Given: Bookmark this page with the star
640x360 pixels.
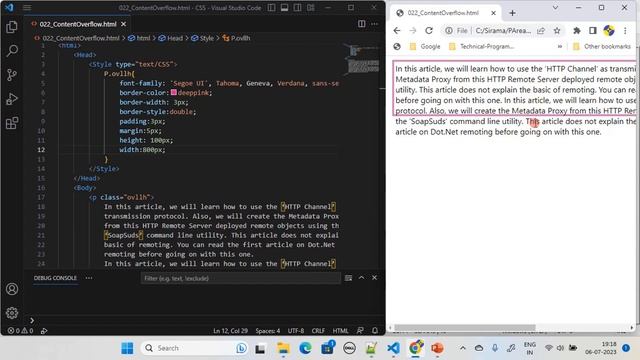Looking at the screenshot, I should 557,31.
